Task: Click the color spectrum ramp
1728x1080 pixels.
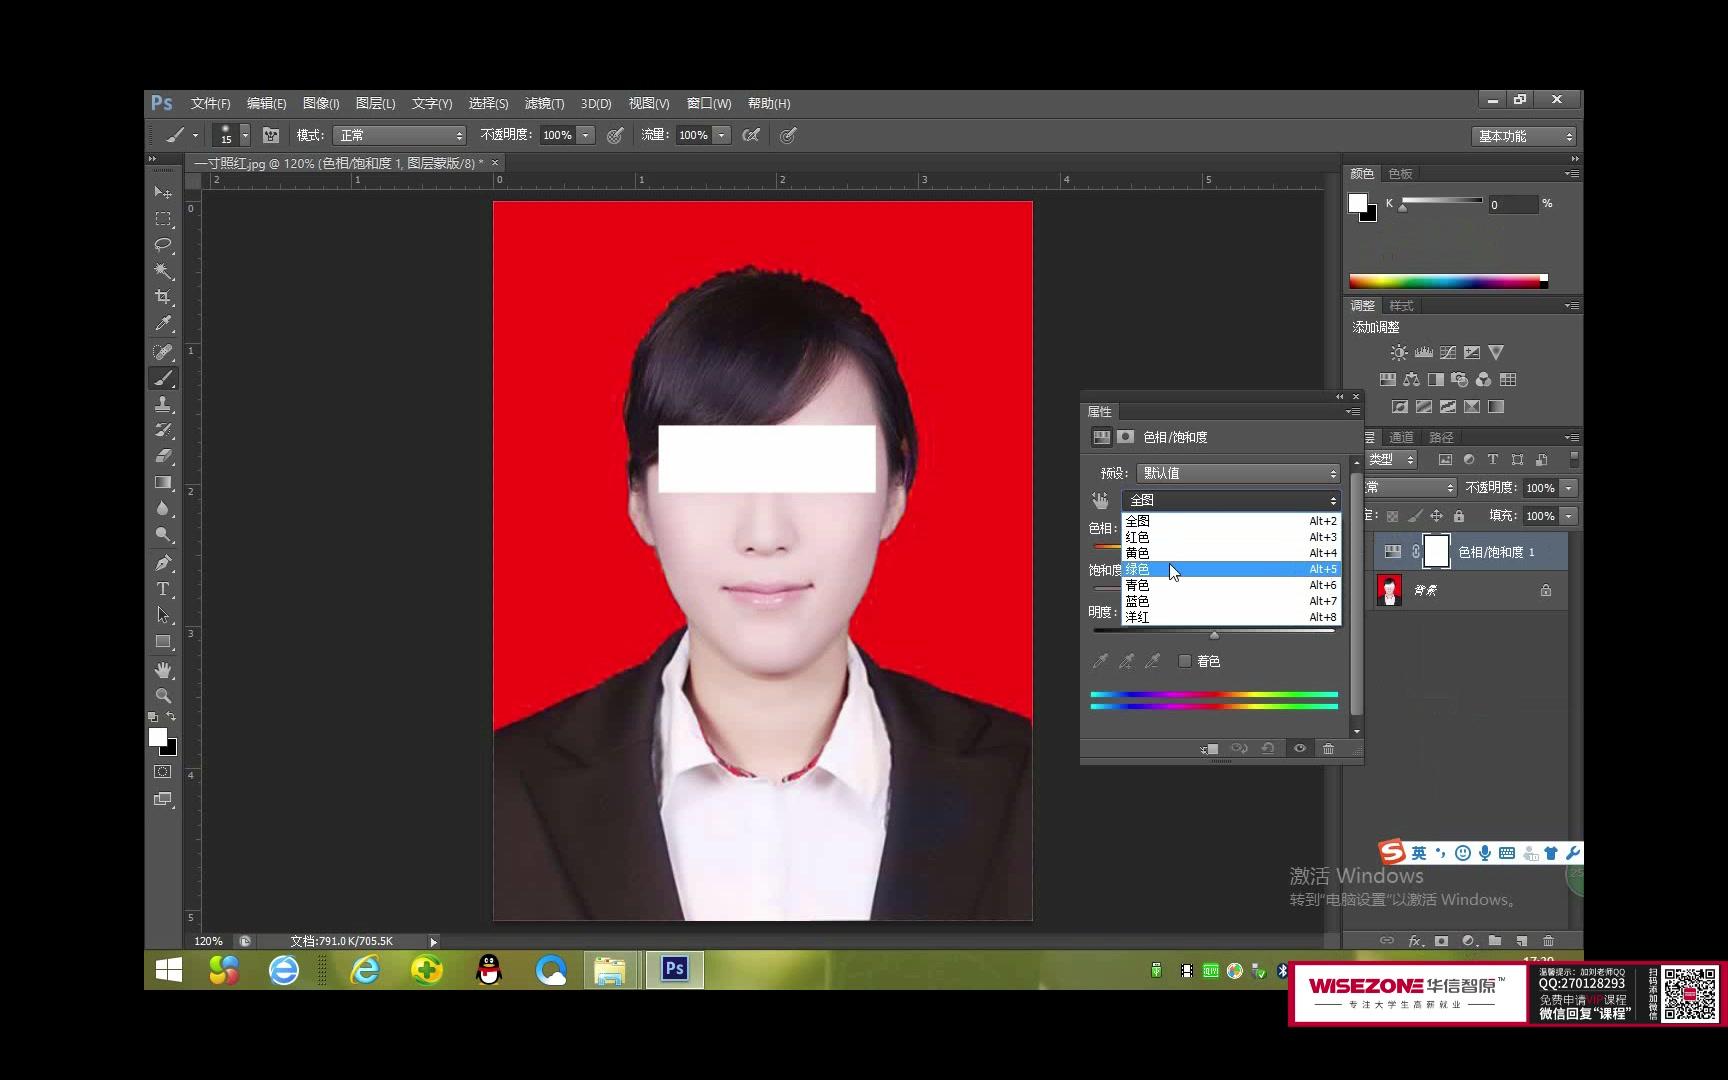Action: point(1448,281)
